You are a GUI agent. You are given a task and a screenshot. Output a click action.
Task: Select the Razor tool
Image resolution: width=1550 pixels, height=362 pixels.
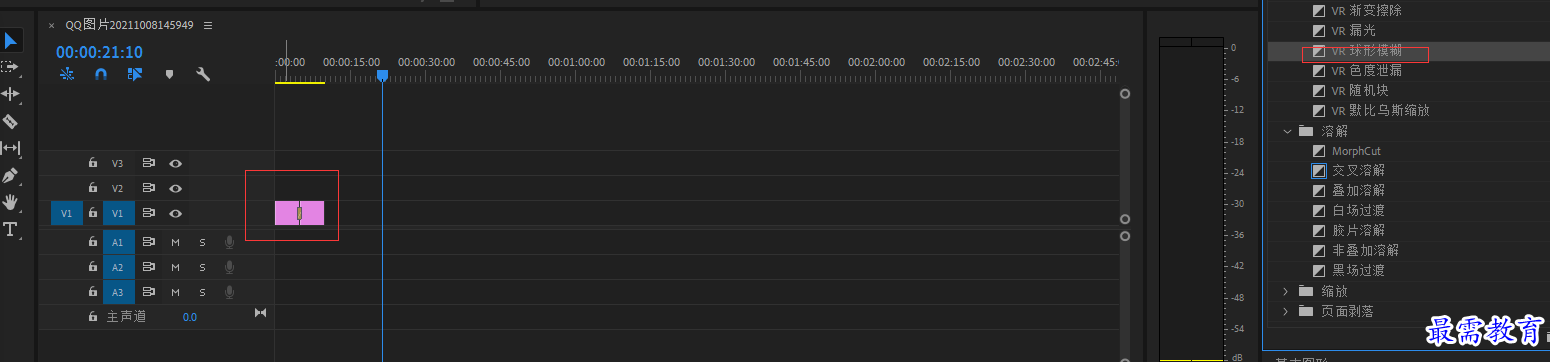click(x=11, y=121)
